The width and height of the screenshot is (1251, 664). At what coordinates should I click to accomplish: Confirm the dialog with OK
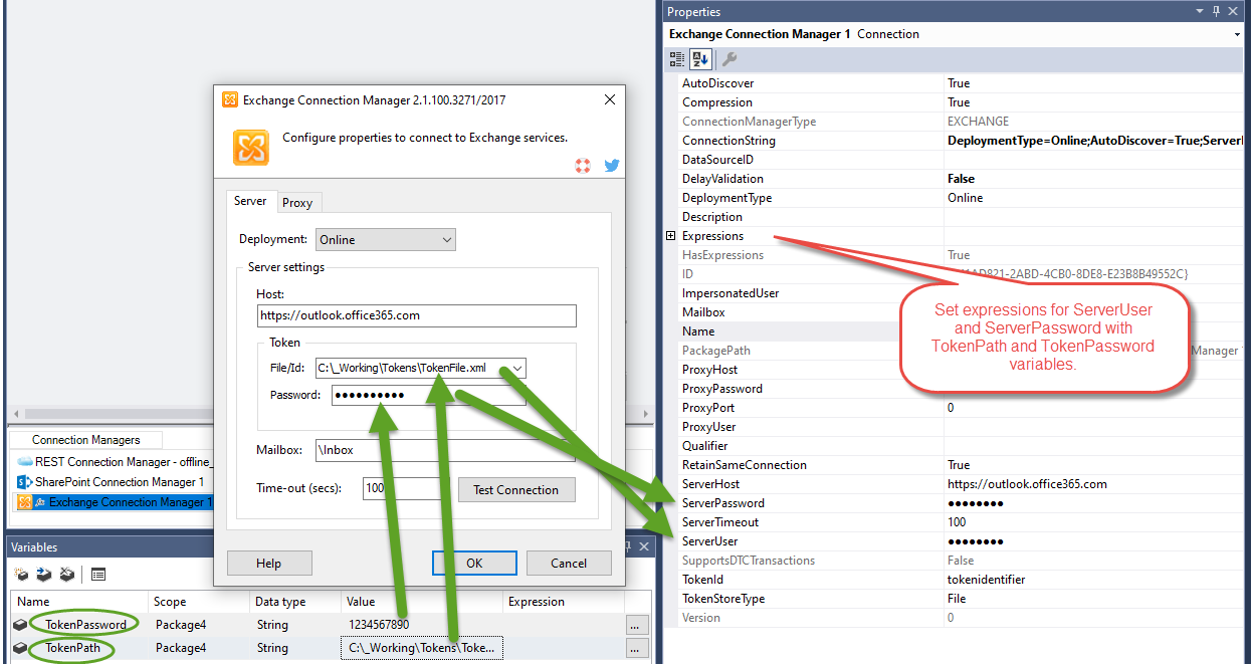pos(474,563)
